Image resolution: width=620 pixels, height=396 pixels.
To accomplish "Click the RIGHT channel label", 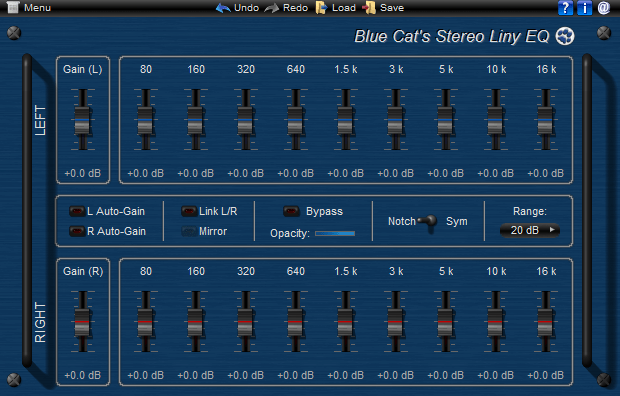I will (x=40, y=322).
